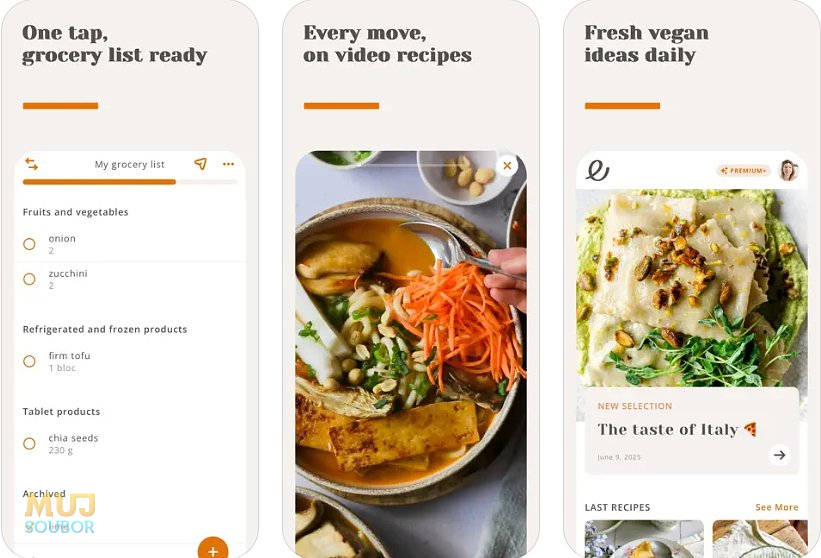Open the user profile avatar

click(789, 170)
